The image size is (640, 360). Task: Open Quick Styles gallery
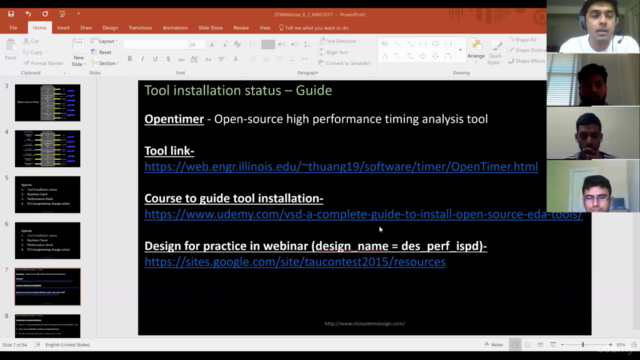(495, 52)
